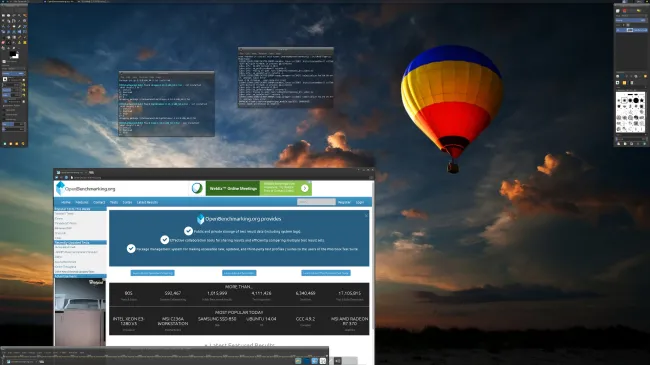650x365 pixels.
Task: Close the blue provides banner
Action: pos(366,215)
